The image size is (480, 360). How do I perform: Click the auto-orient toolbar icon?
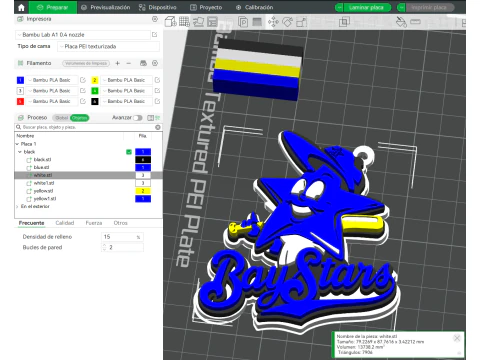[x=198, y=22]
